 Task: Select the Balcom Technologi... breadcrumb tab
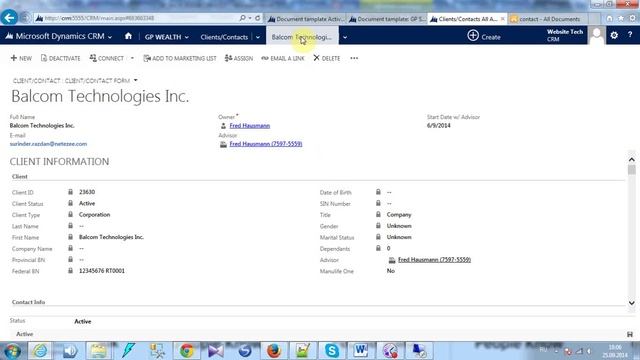point(302,37)
